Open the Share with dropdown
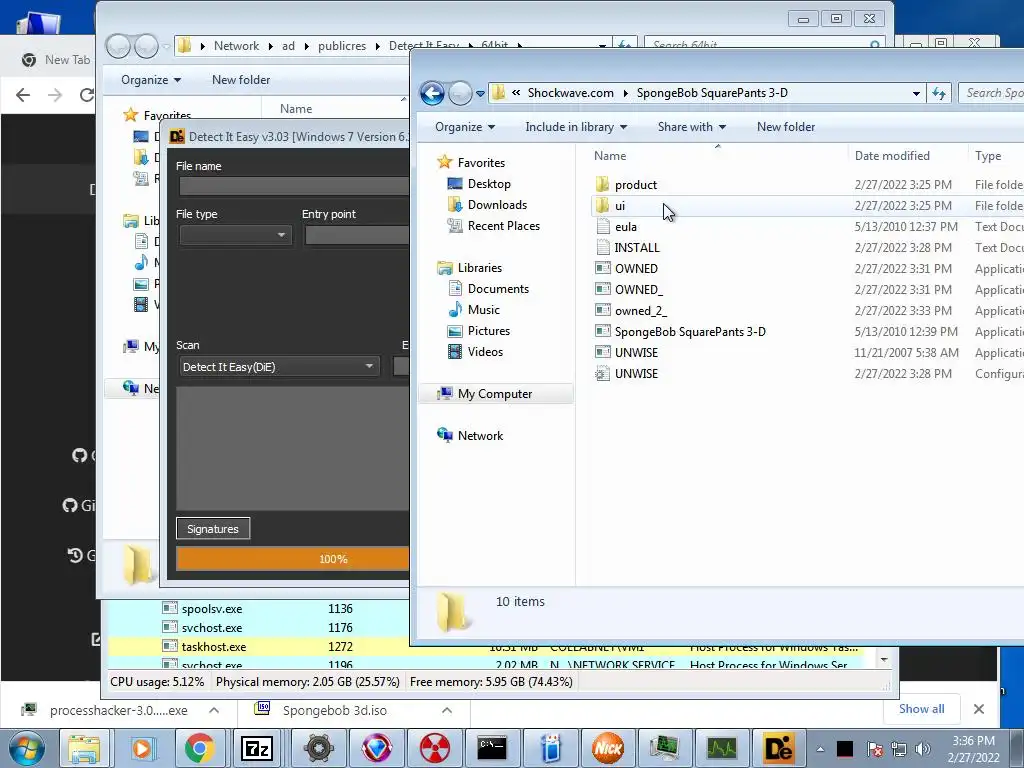Viewport: 1024px width, 768px height. 692,127
